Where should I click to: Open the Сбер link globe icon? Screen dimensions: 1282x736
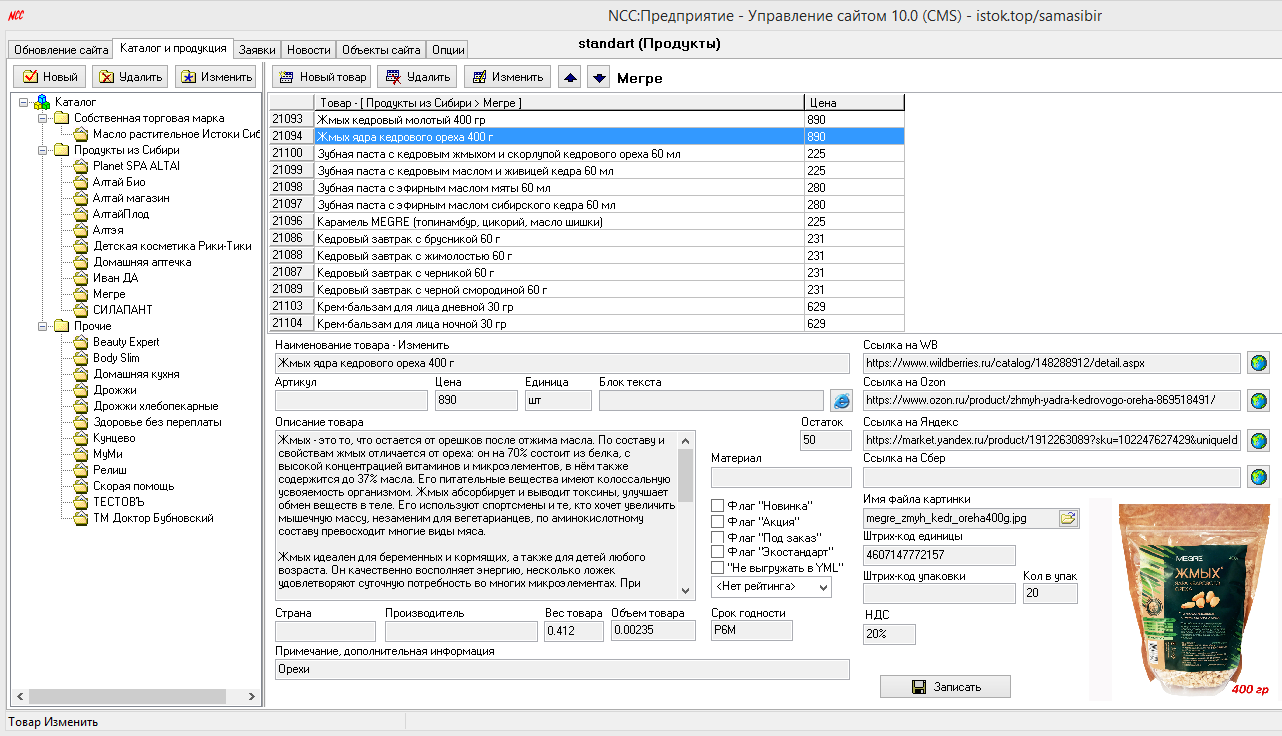[1258, 477]
